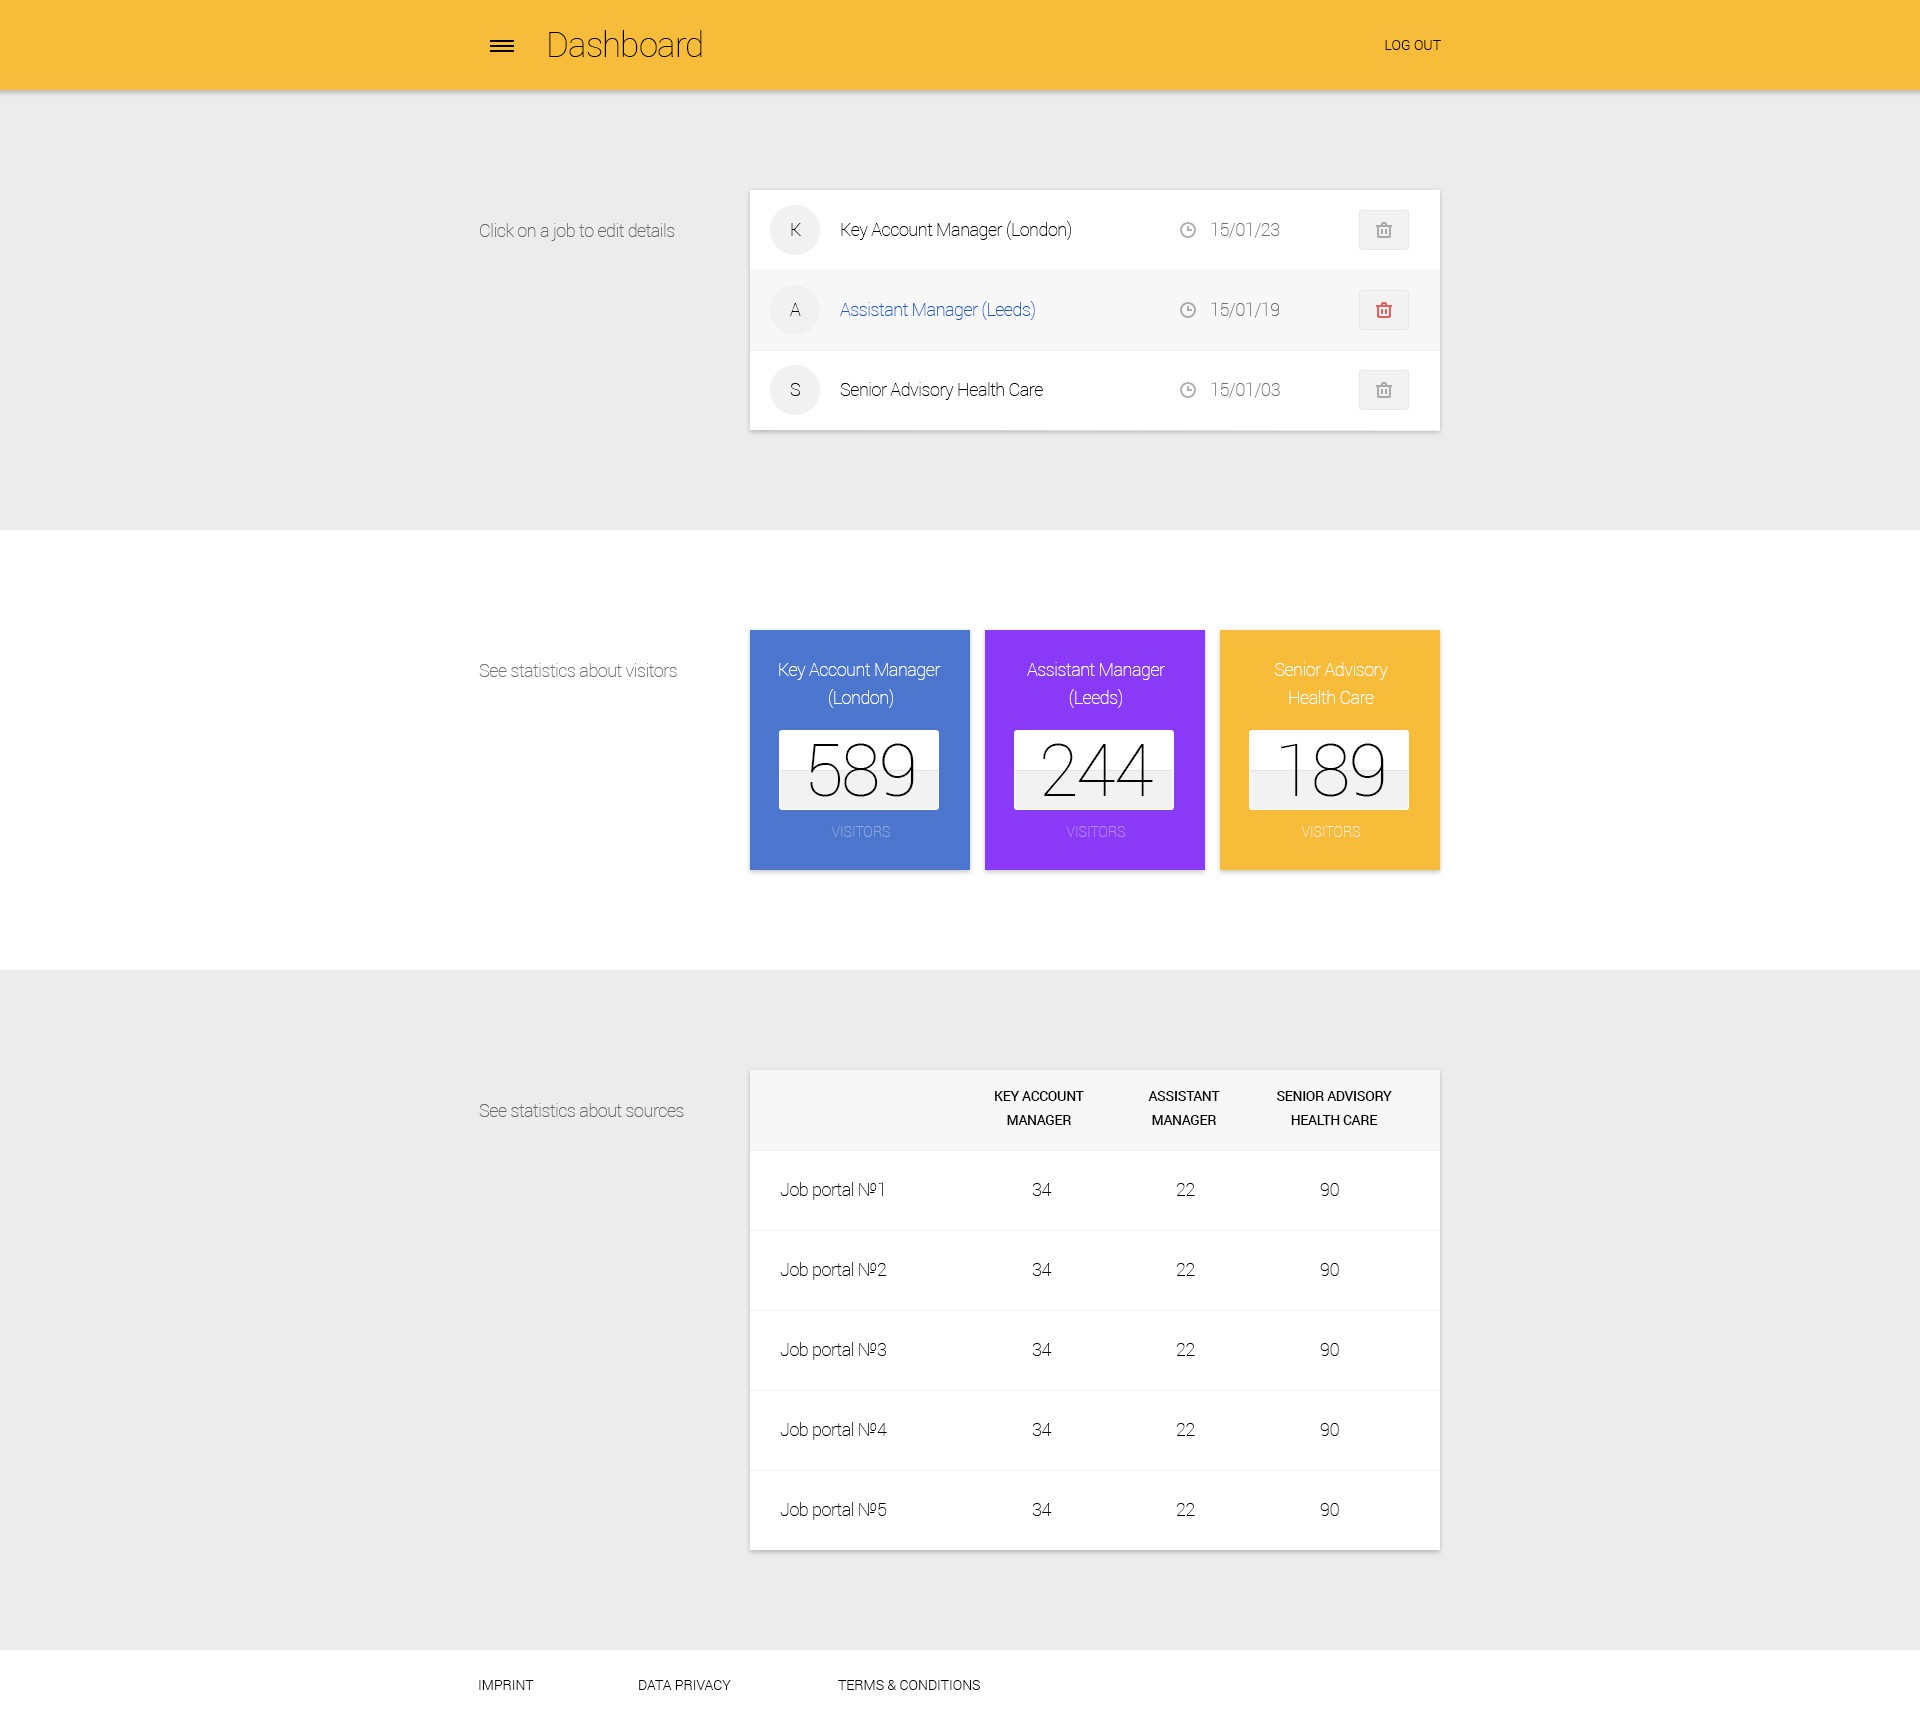Click VISITORS label under 244
This screenshot has width=1920, height=1720.
coord(1095,832)
